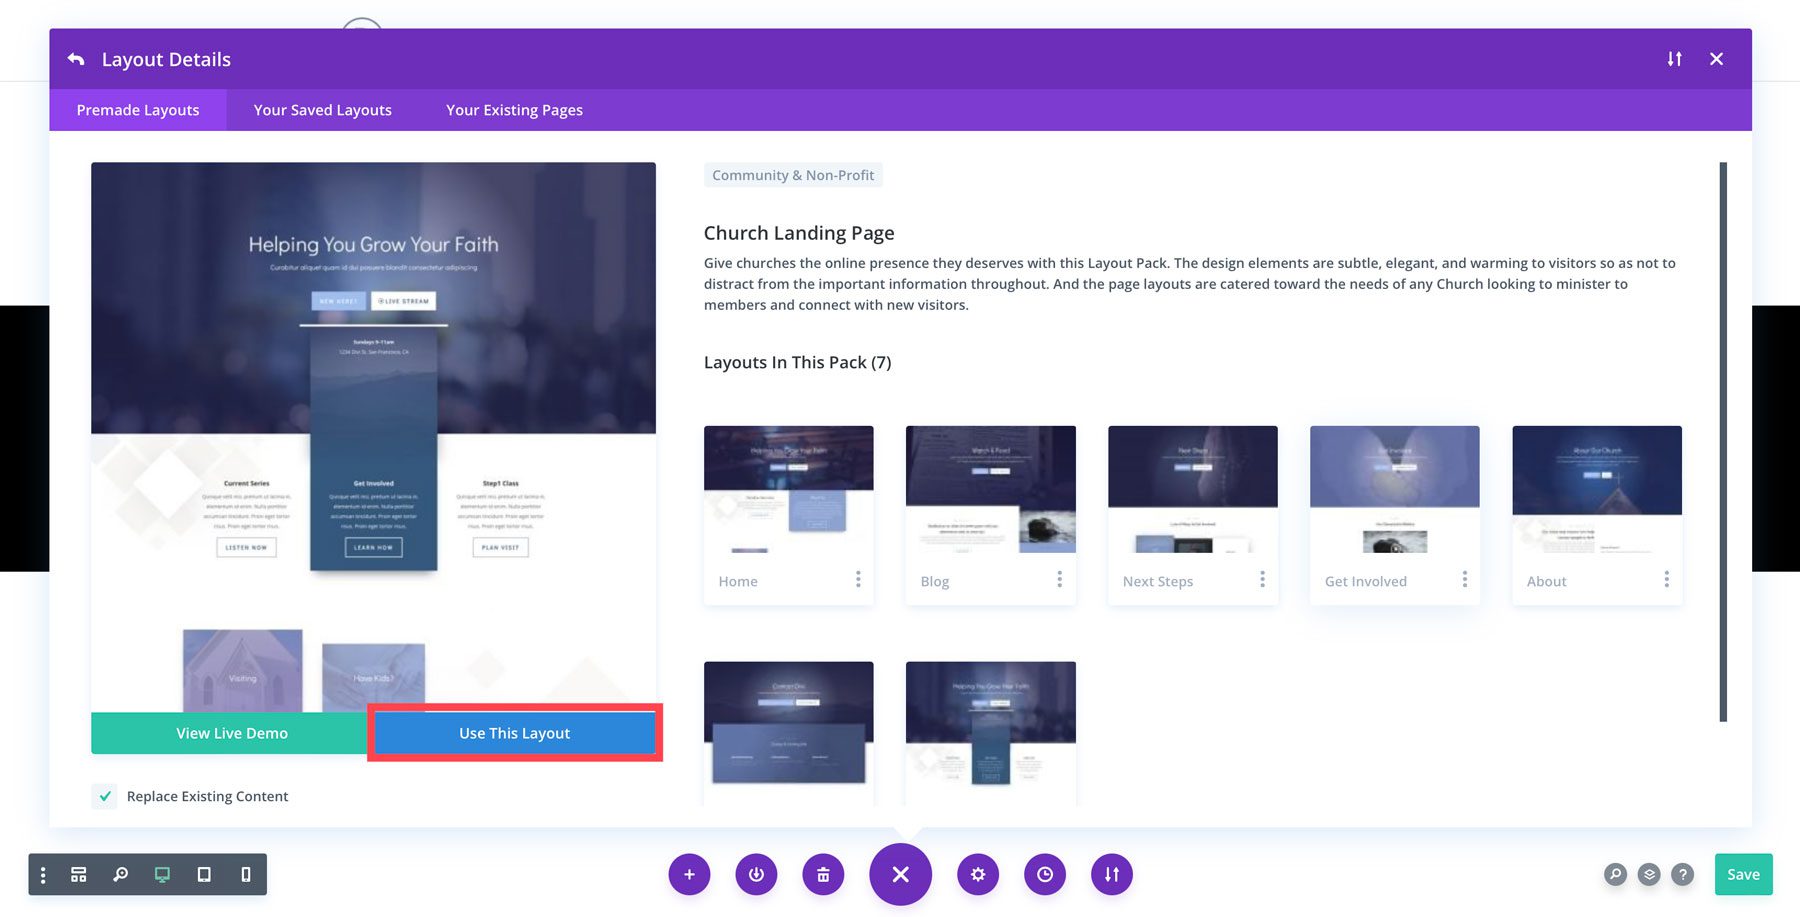Open the builder settings gear icon

978,873
